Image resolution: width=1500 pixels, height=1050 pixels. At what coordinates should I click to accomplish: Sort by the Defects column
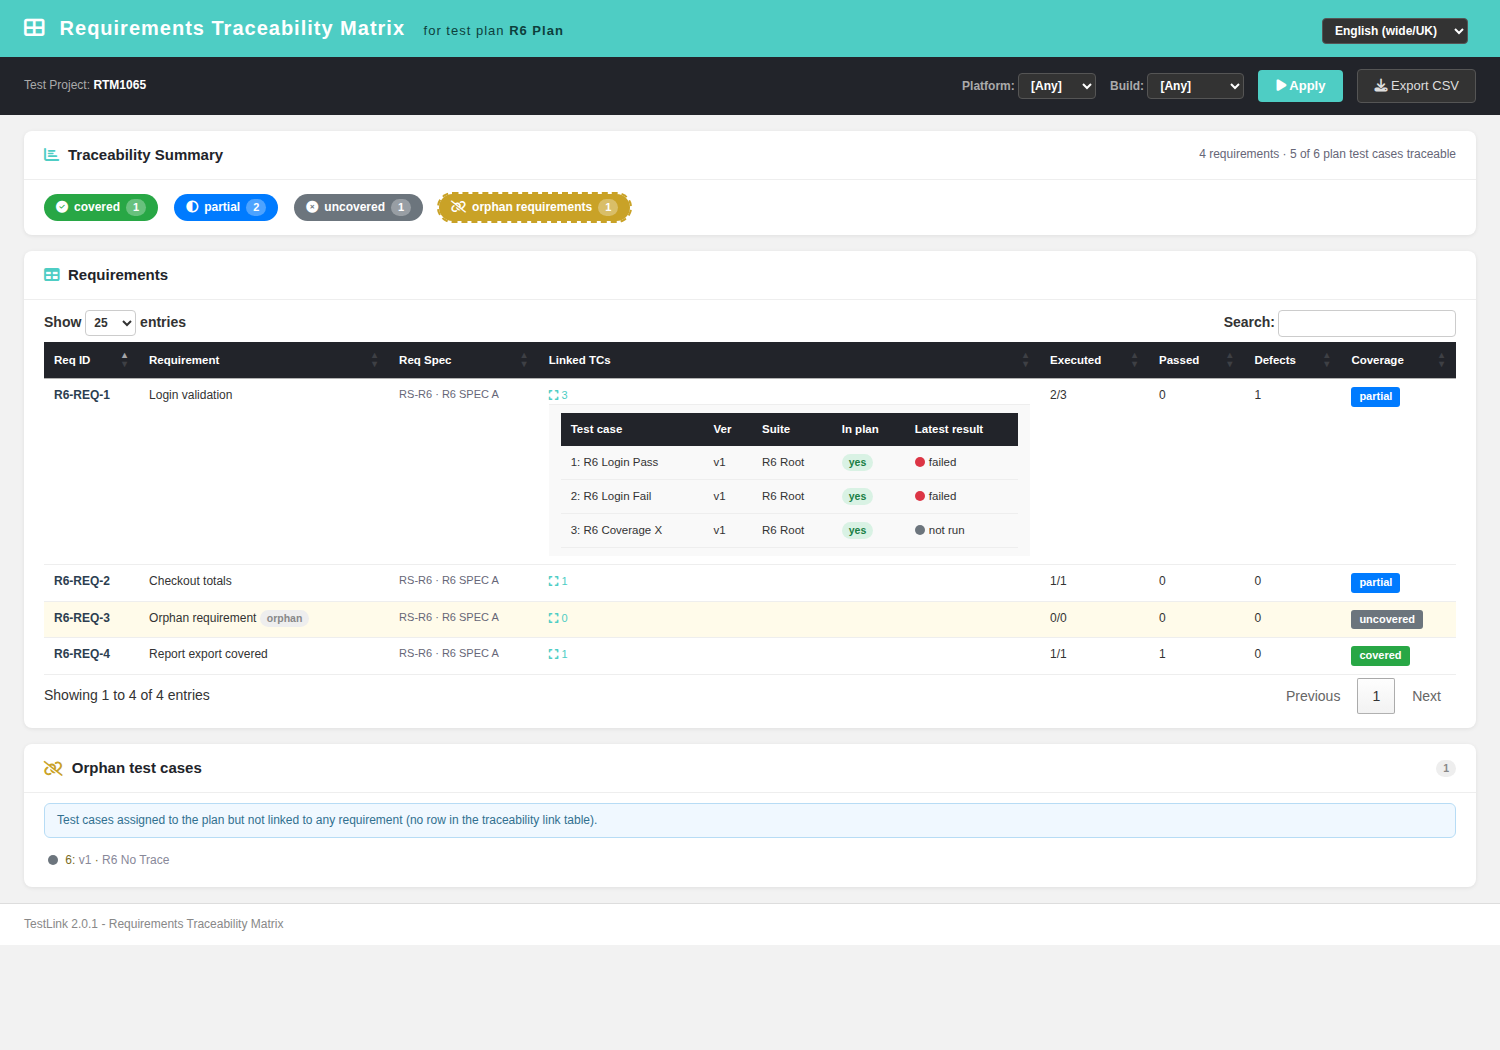point(1292,360)
